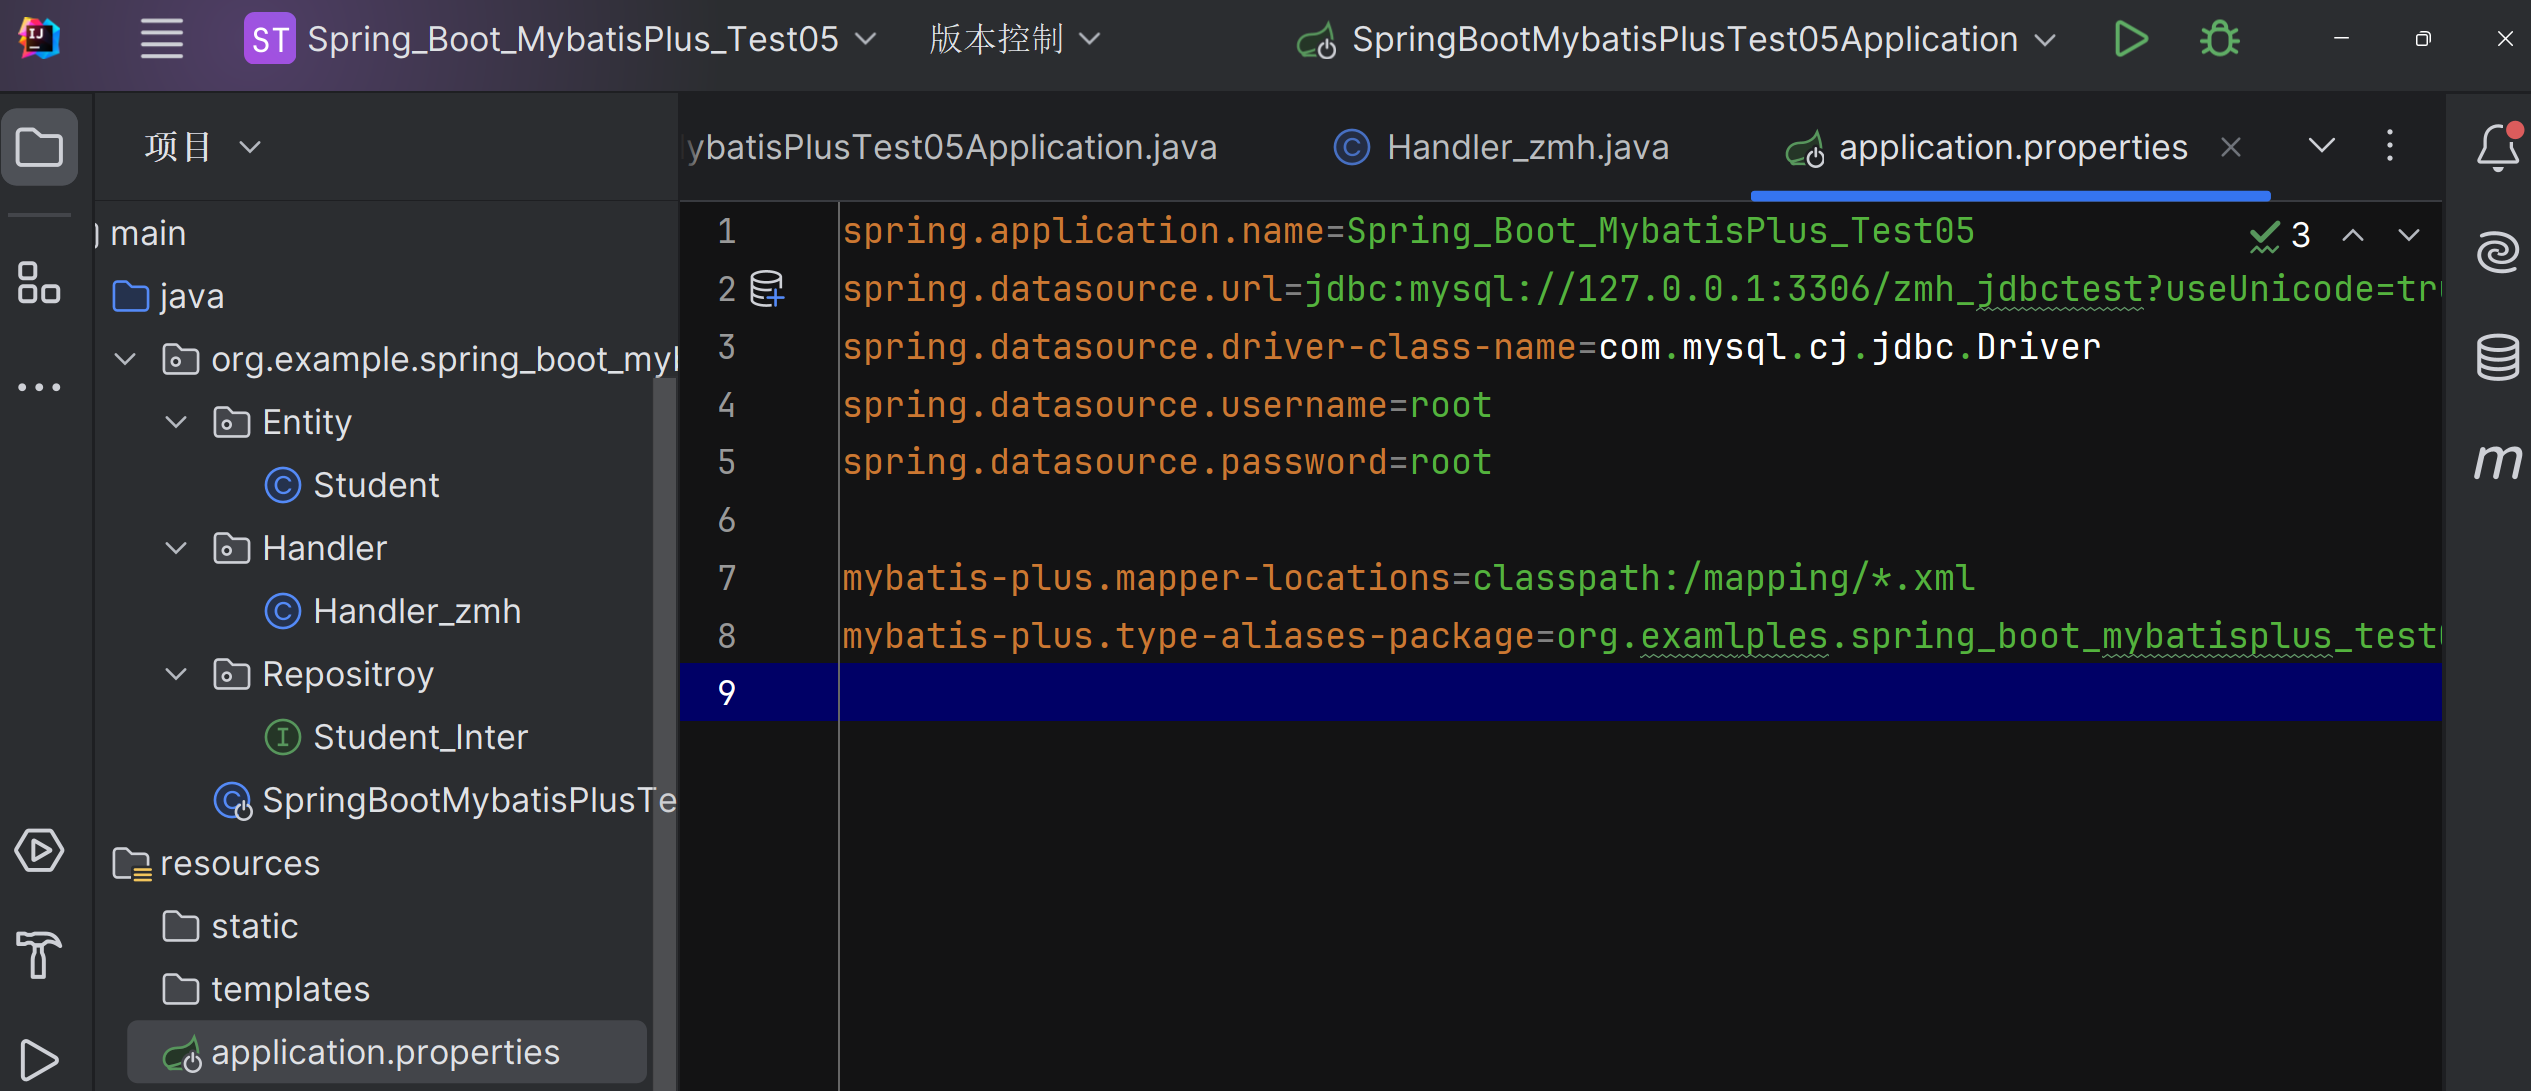Click the green Run button
Viewport: 2531px width, 1091px height.
click(2130, 39)
